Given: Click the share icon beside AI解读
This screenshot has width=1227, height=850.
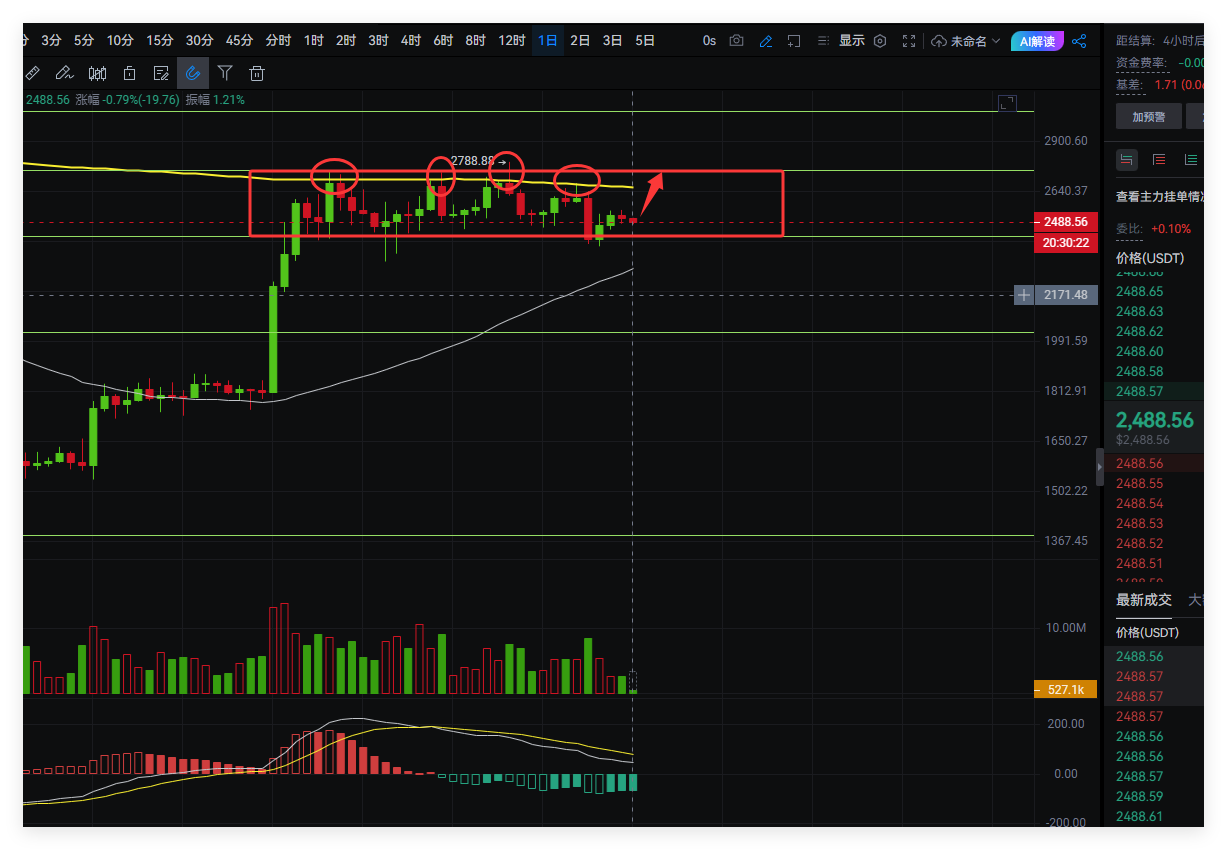Looking at the screenshot, I should click(x=1079, y=41).
